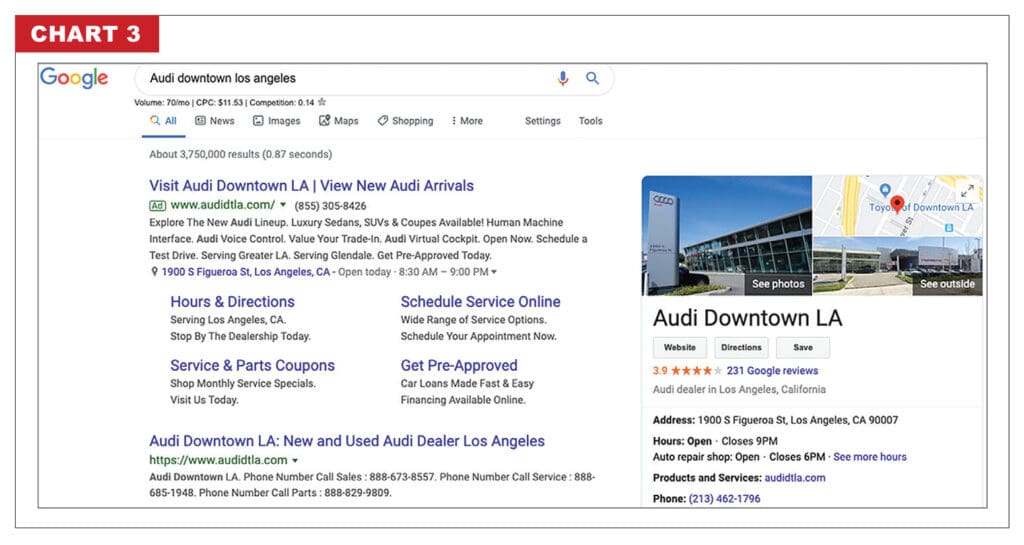The height and width of the screenshot is (545, 1024).
Task: Click About 3,750,000 results text
Action: tap(240, 154)
